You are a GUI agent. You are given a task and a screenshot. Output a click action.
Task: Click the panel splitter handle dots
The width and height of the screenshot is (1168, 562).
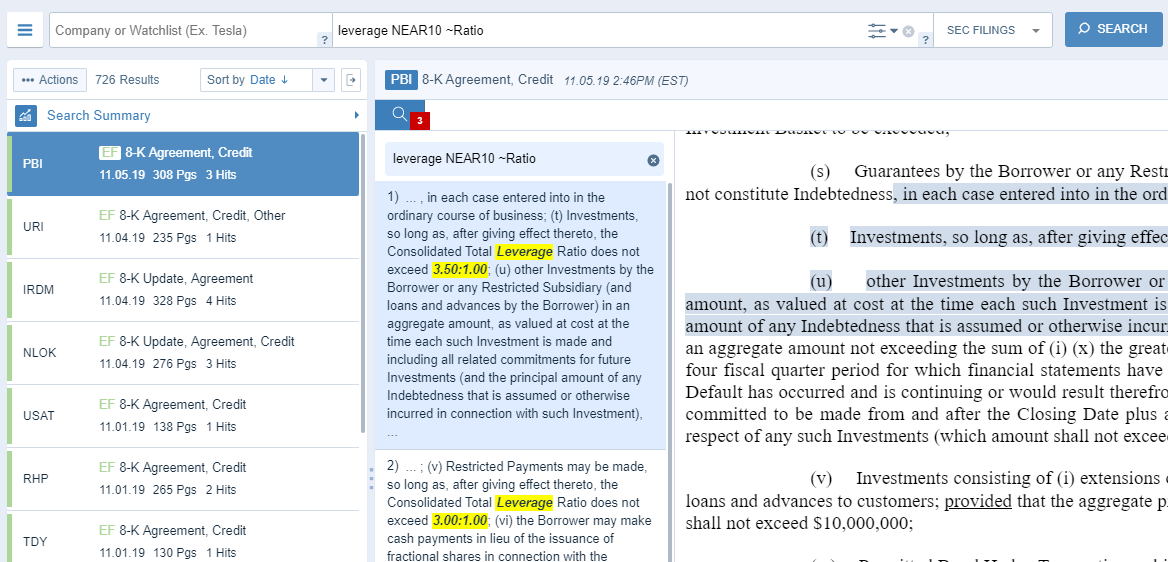point(371,479)
